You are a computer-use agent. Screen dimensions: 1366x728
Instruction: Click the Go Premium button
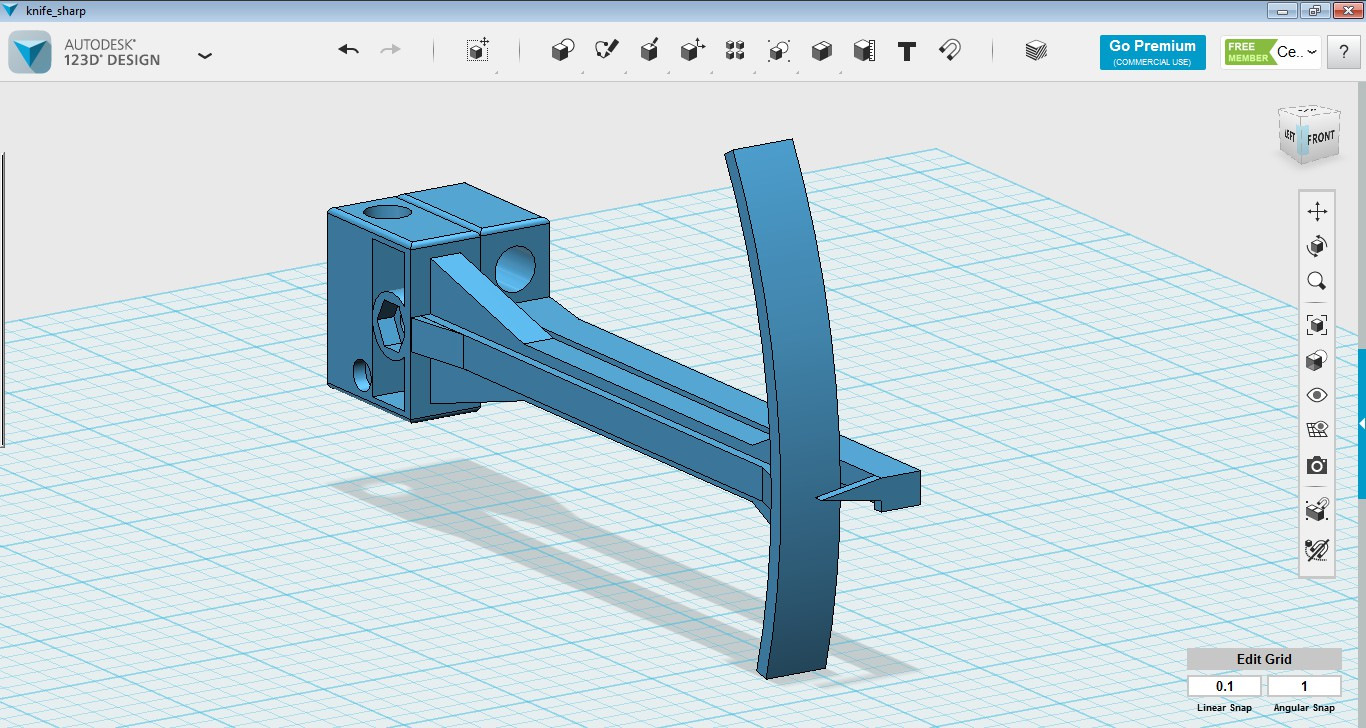[x=1152, y=52]
